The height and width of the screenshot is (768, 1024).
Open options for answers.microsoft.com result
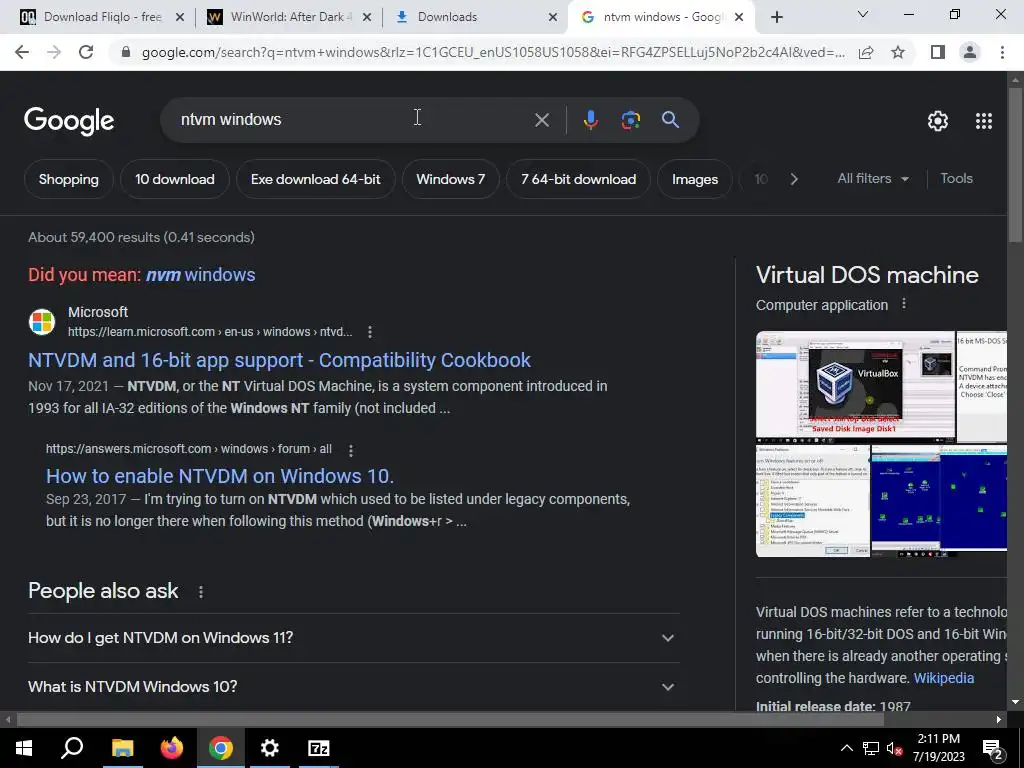(351, 450)
